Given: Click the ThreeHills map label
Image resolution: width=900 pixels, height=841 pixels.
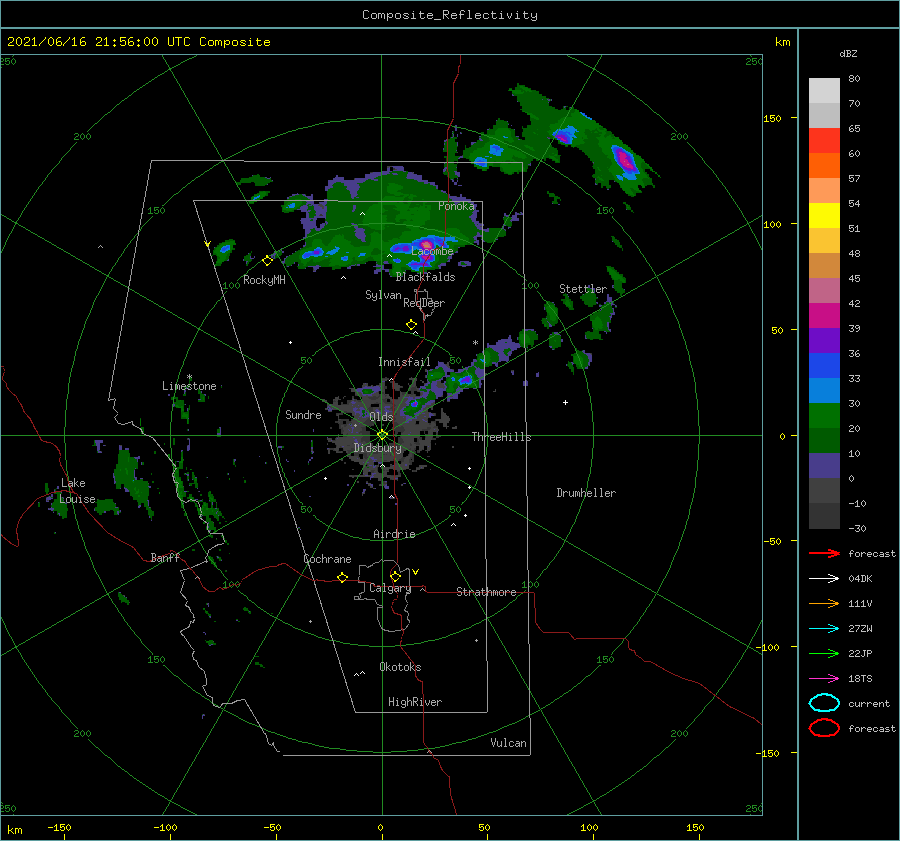Looking at the screenshot, I should (501, 437).
